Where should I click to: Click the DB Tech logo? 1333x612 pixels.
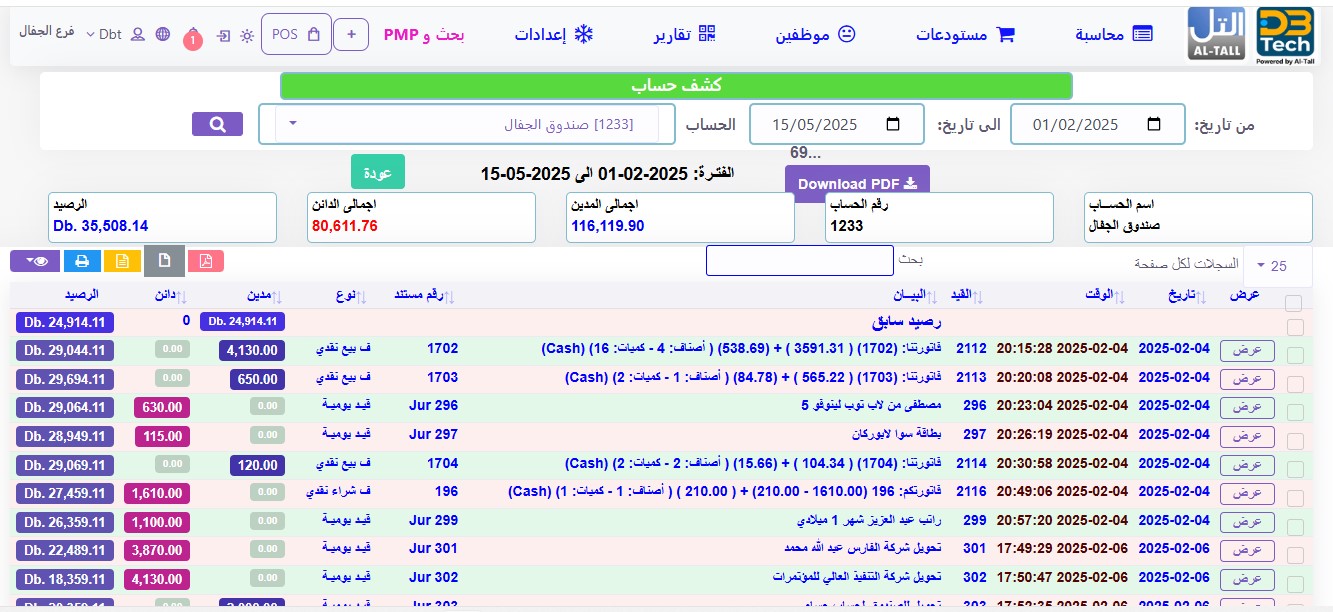point(1285,35)
